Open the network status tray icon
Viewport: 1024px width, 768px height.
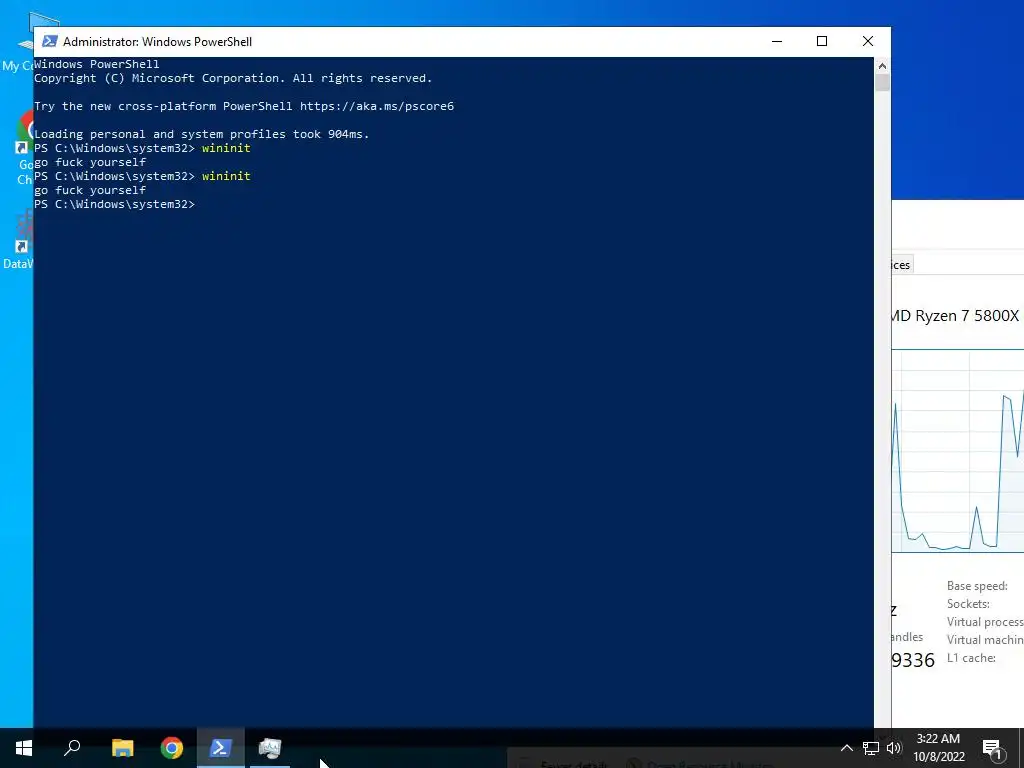pyautogui.click(x=871, y=748)
